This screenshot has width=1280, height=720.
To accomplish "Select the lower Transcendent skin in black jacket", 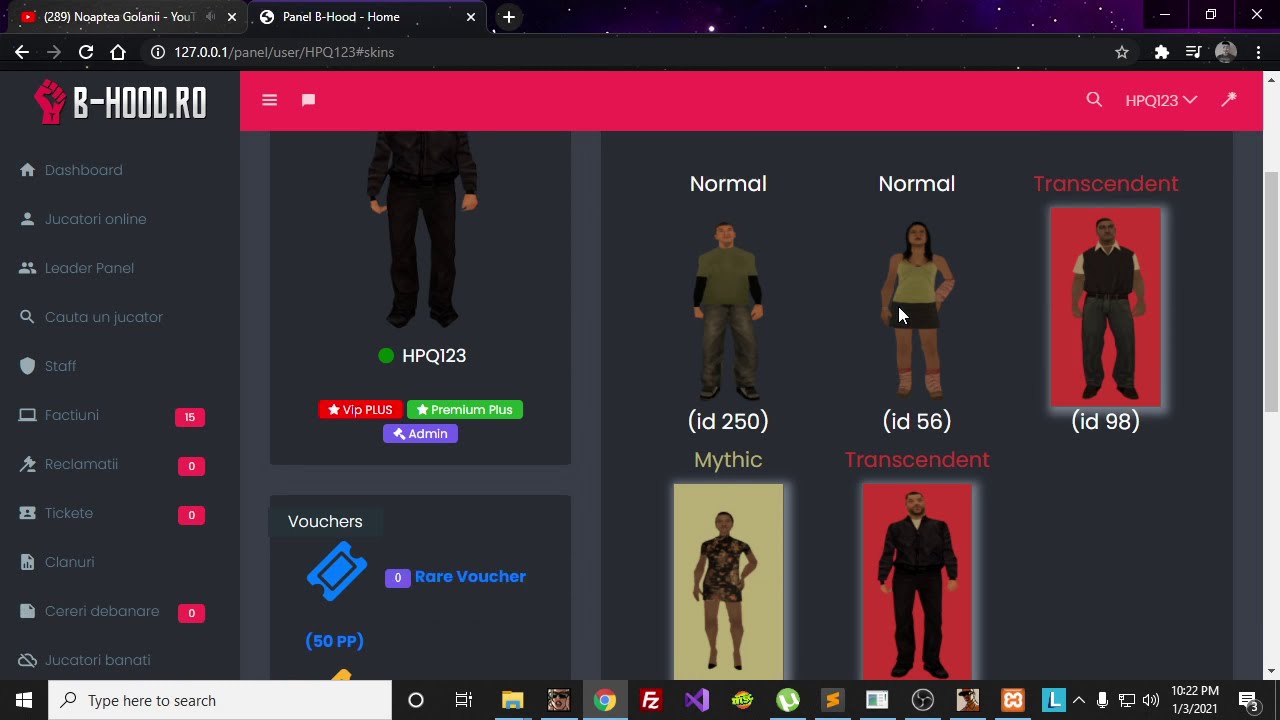I will pos(917,582).
